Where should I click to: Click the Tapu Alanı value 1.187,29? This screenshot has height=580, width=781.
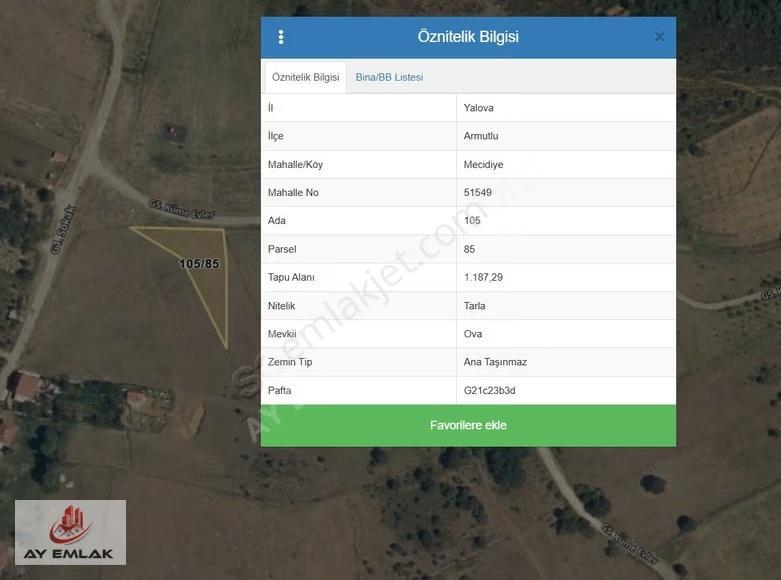(483, 277)
